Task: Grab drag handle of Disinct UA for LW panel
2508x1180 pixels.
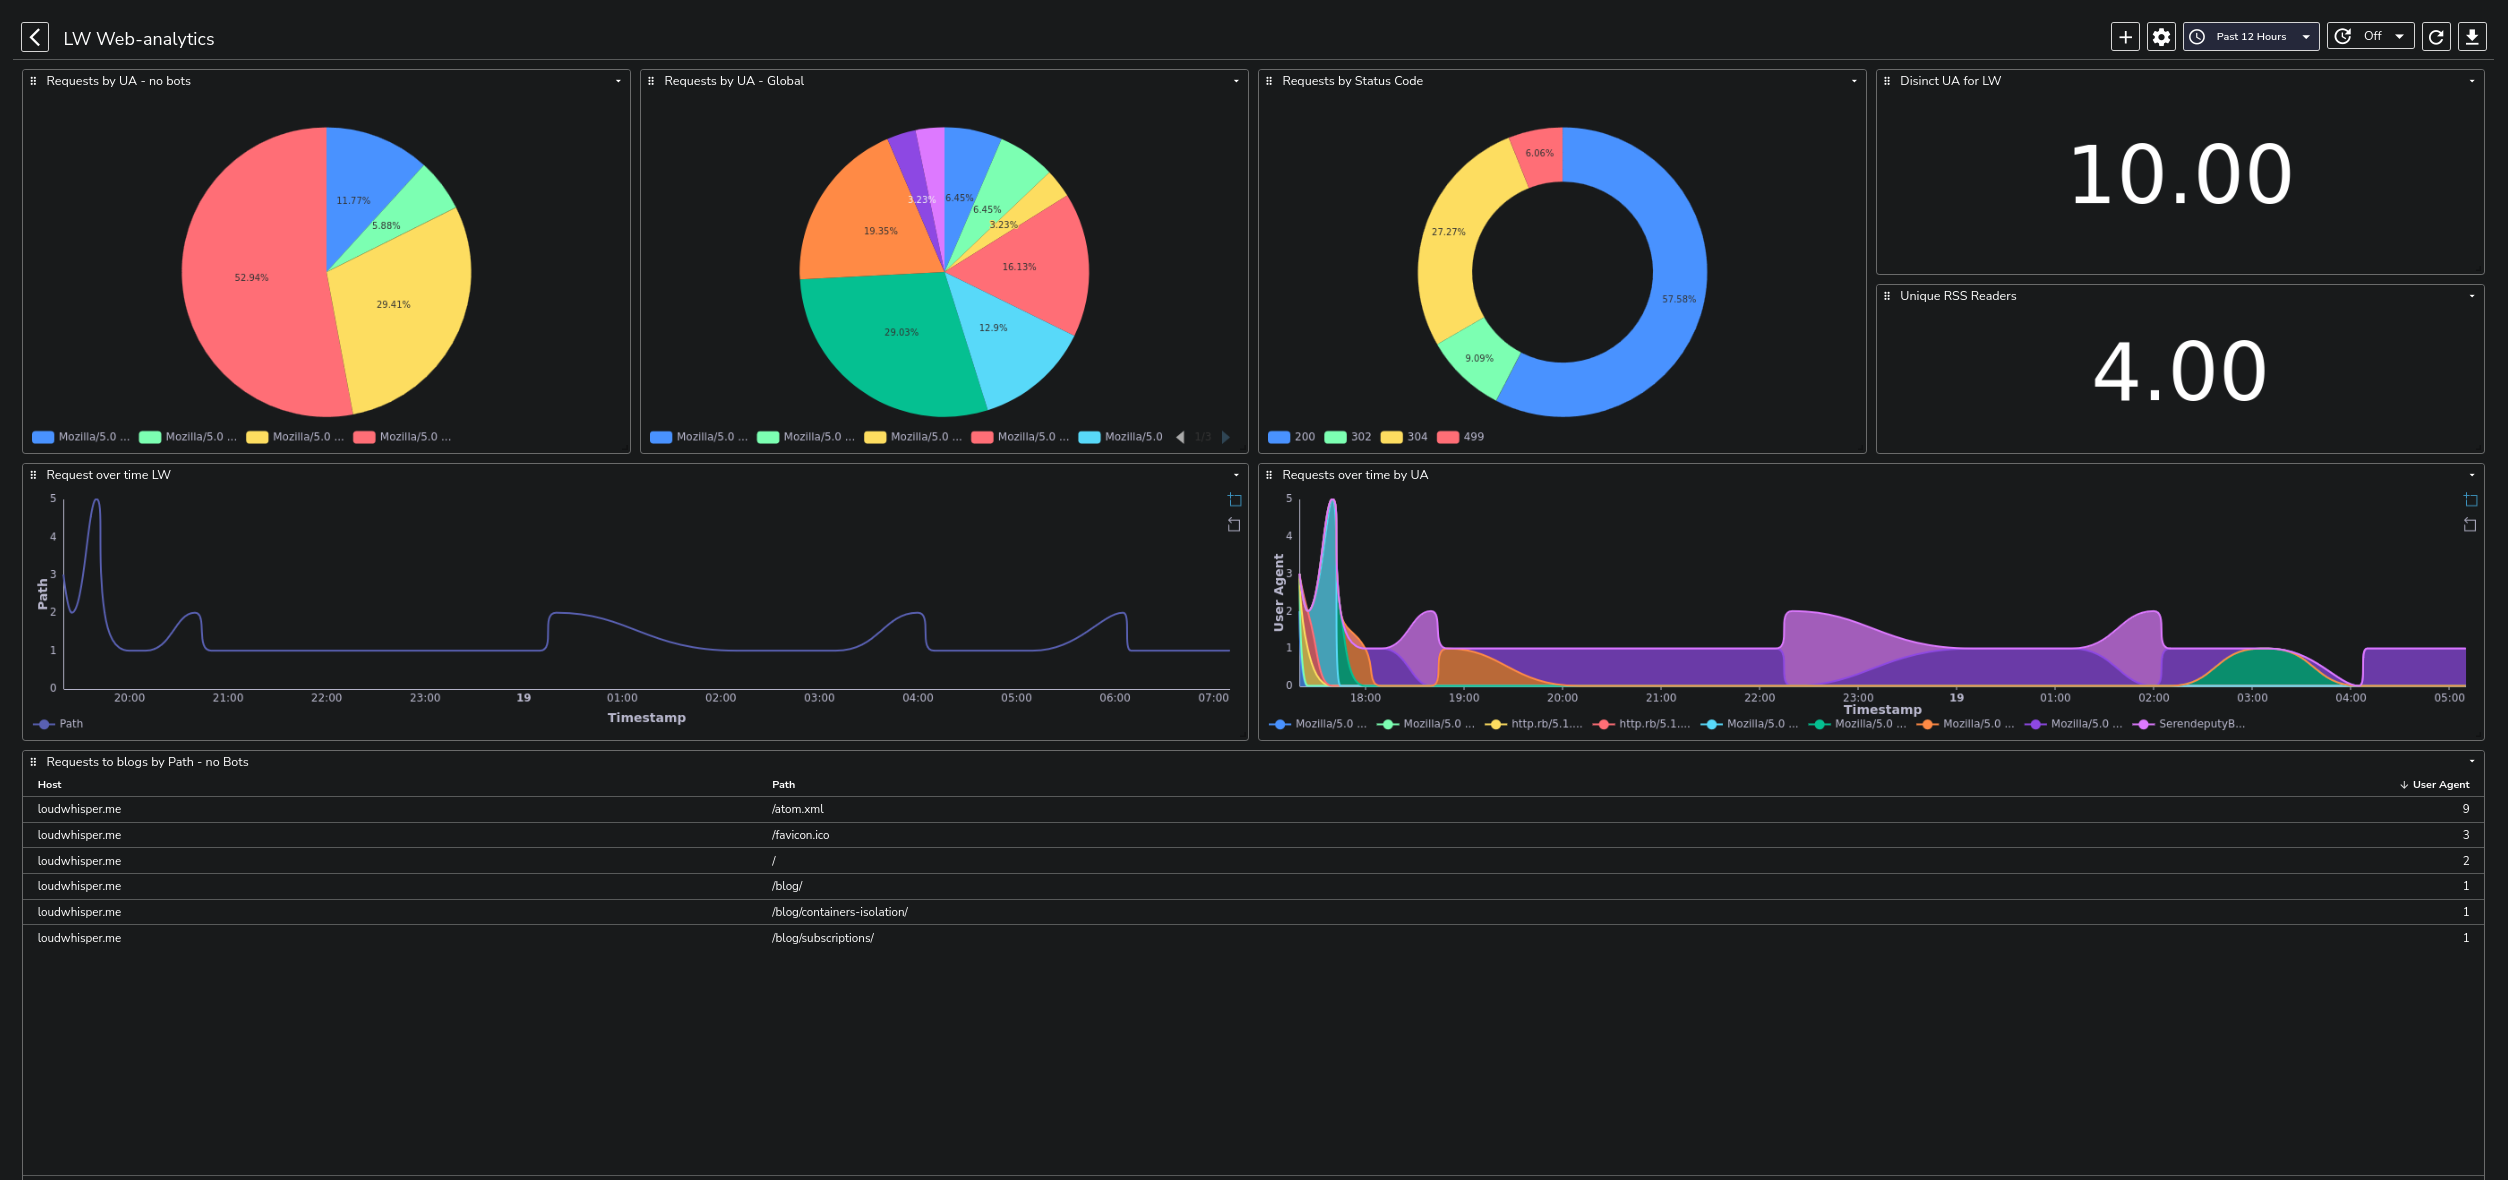Action: (x=1887, y=81)
